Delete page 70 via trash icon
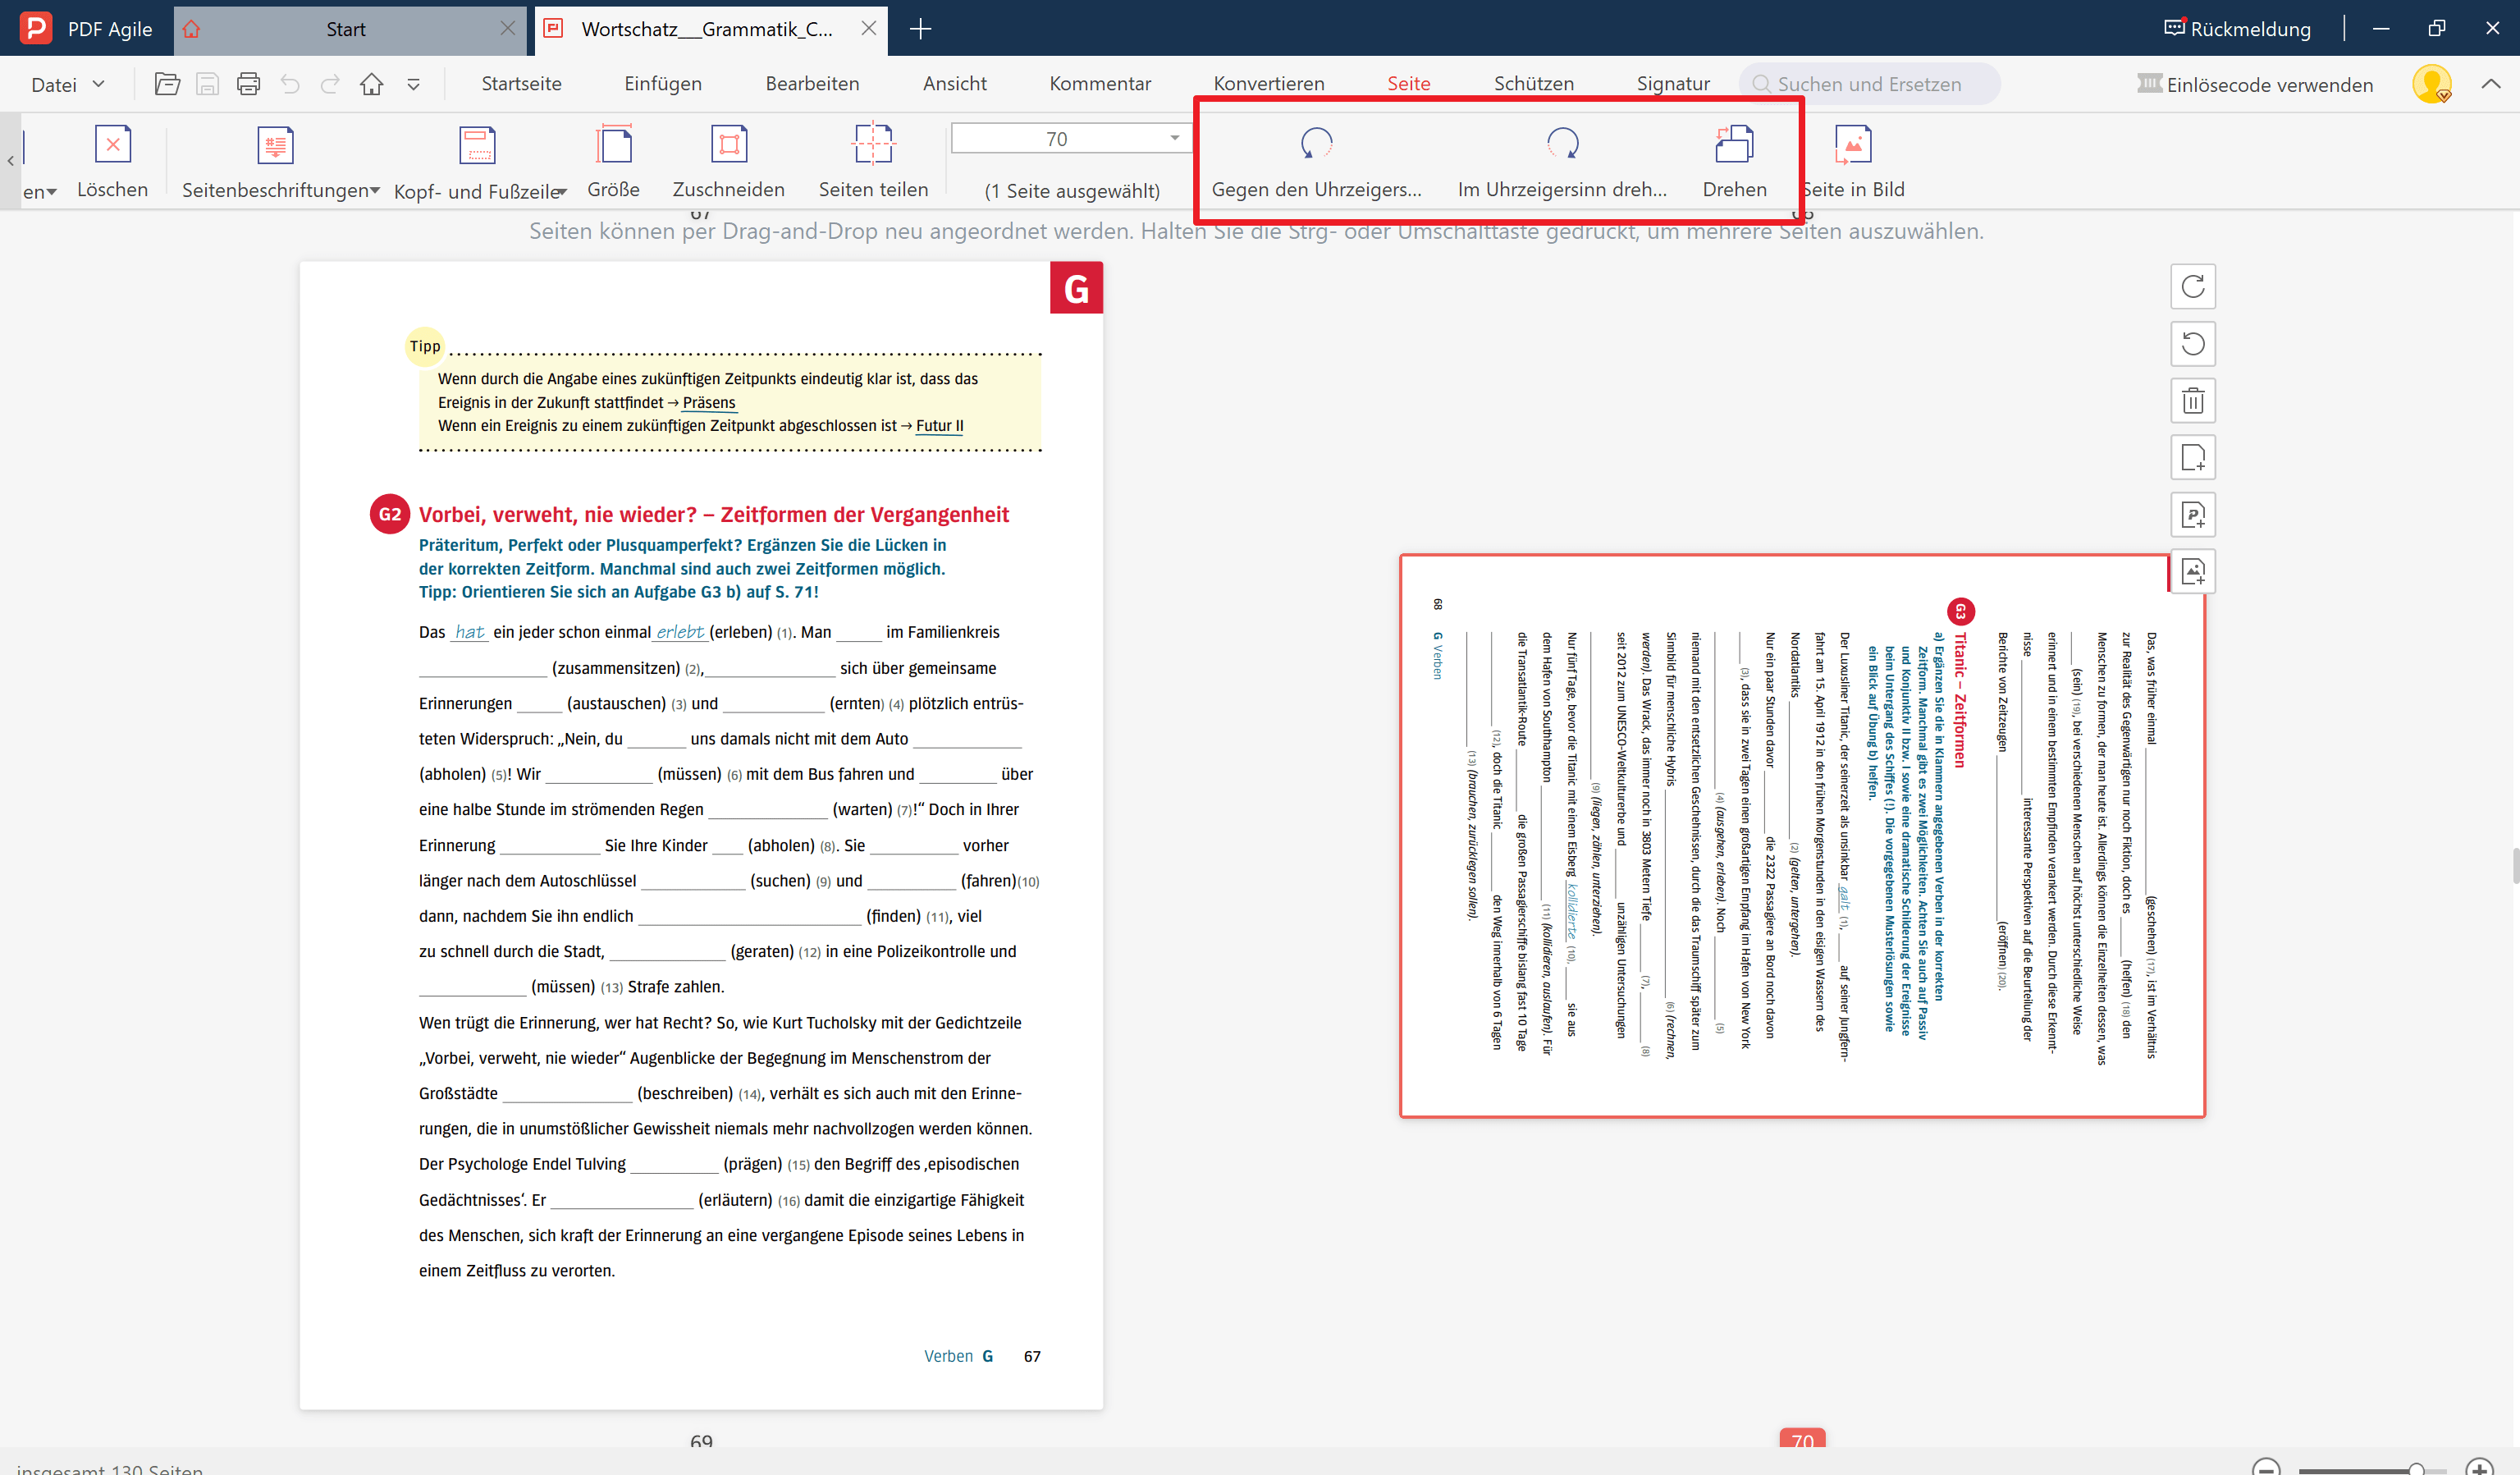2520x1475 pixels. [2192, 401]
